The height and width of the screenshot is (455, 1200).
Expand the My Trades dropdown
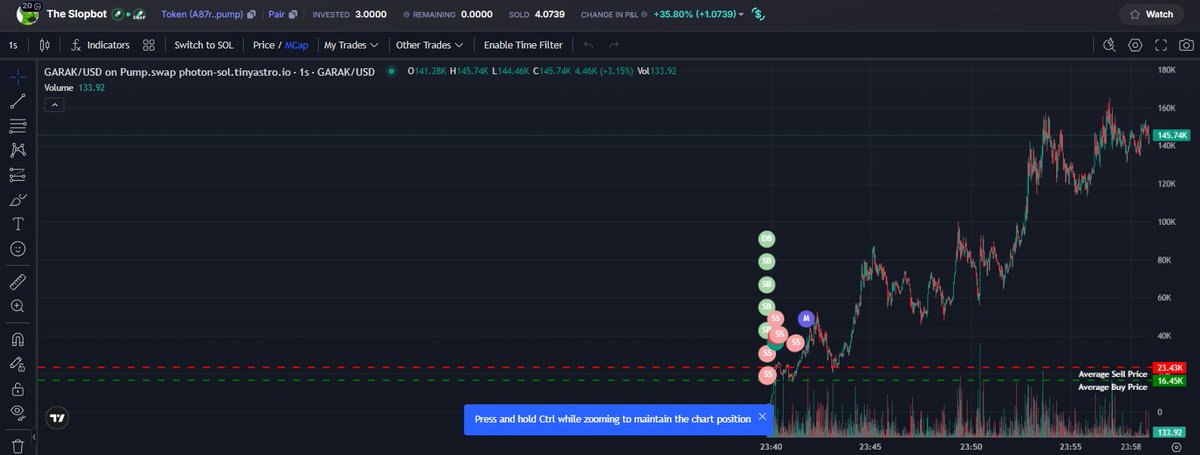point(351,45)
